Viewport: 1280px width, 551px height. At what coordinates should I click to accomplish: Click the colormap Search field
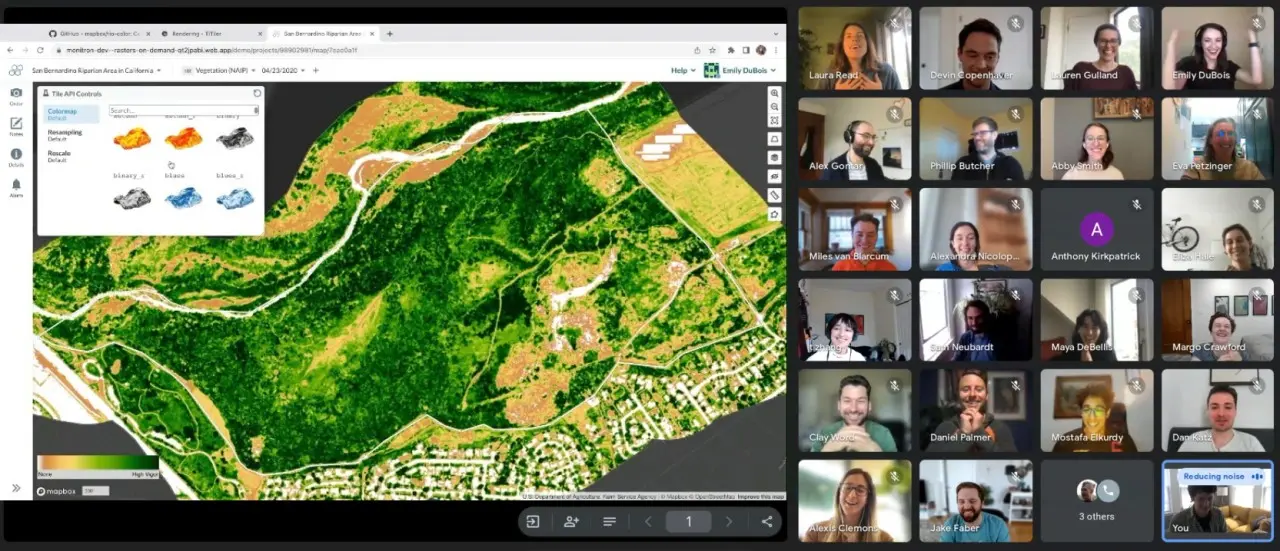(184, 110)
